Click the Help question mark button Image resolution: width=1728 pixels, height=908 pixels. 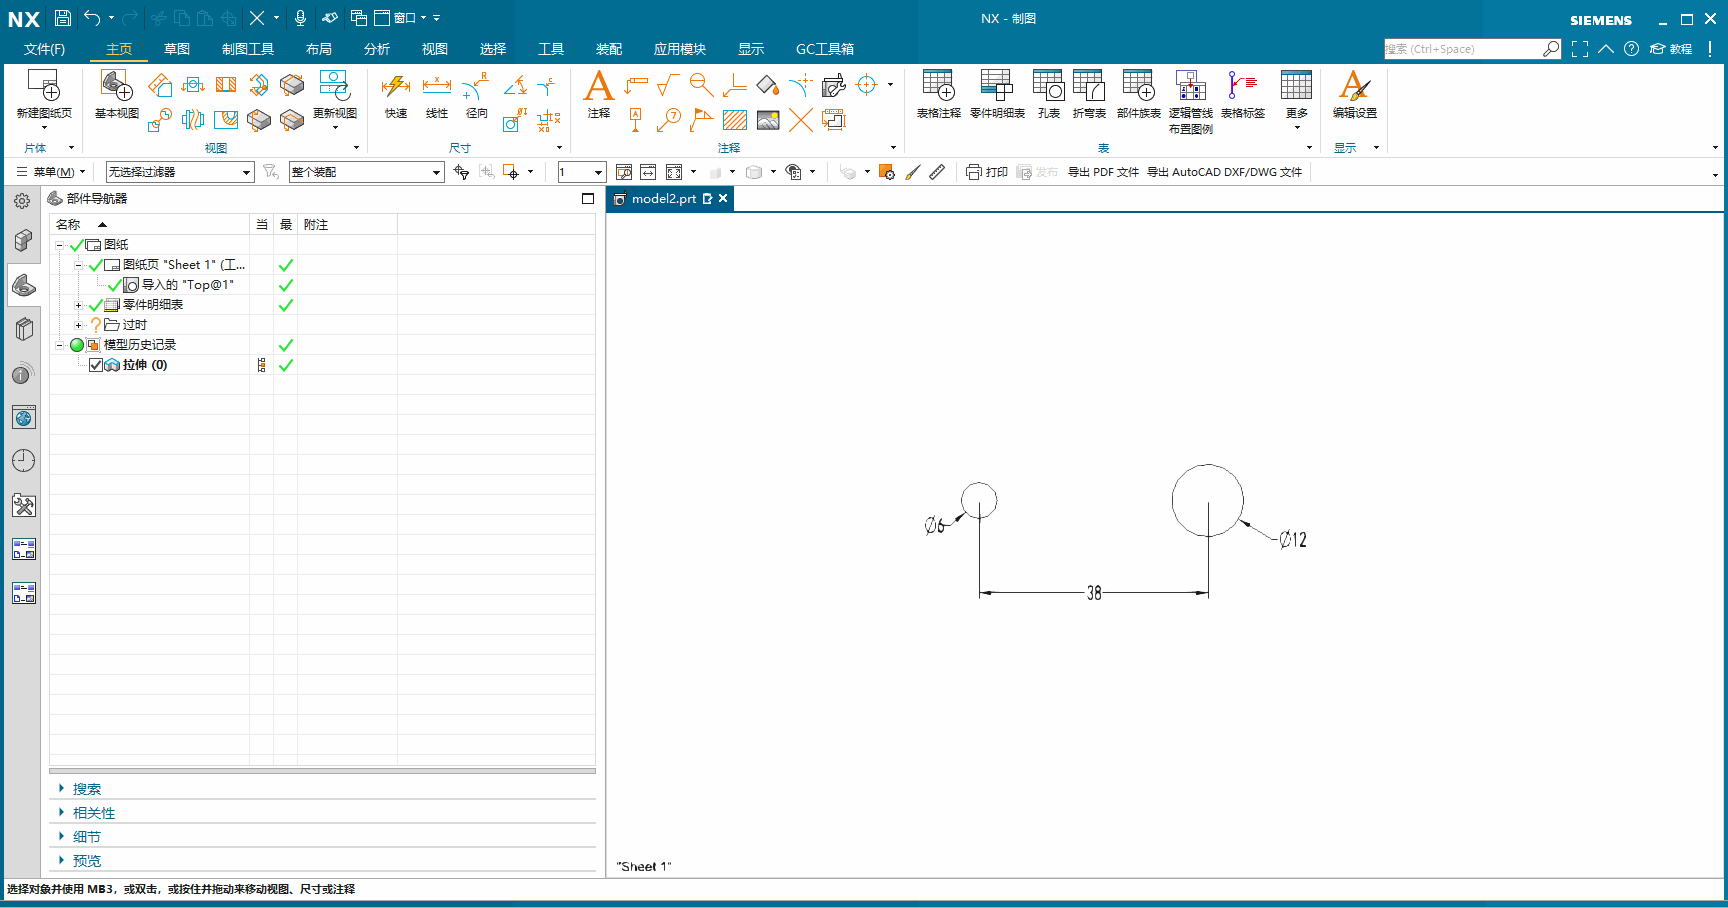[x=1631, y=49]
